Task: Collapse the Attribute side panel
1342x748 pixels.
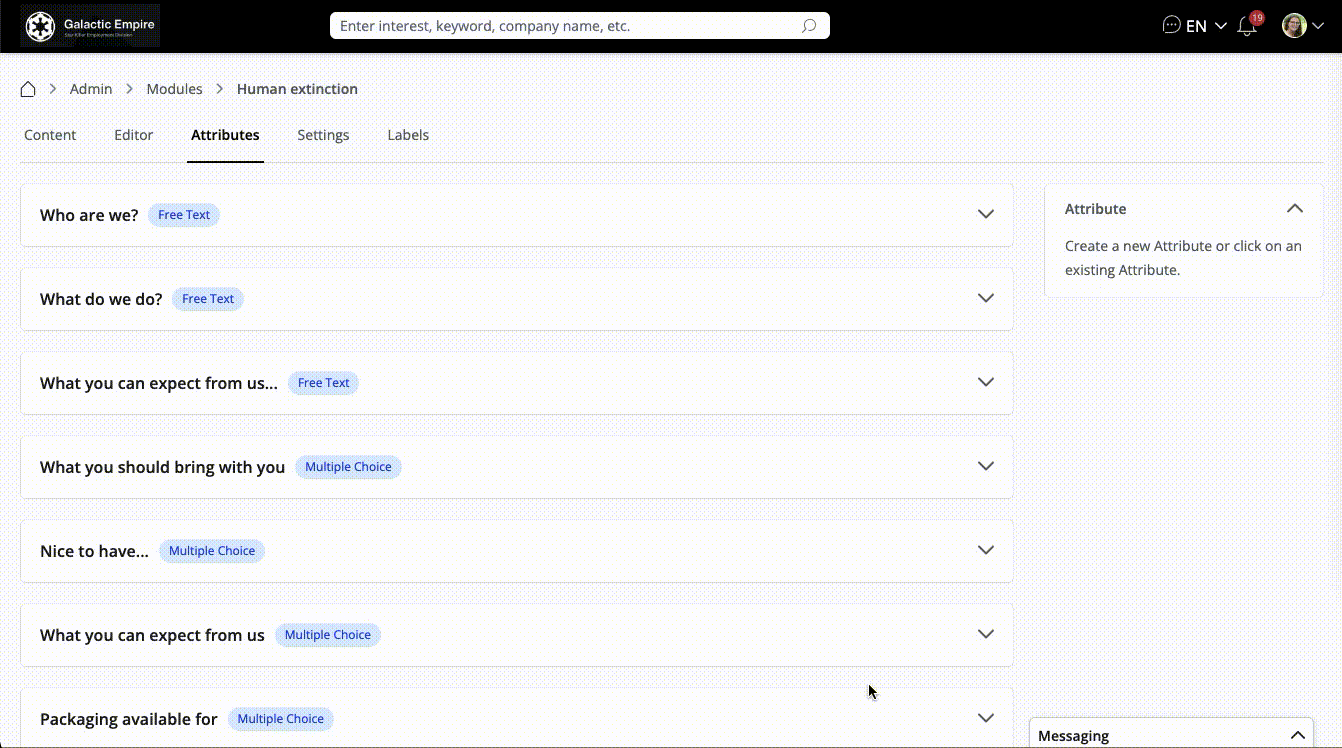Action: pos(1294,209)
